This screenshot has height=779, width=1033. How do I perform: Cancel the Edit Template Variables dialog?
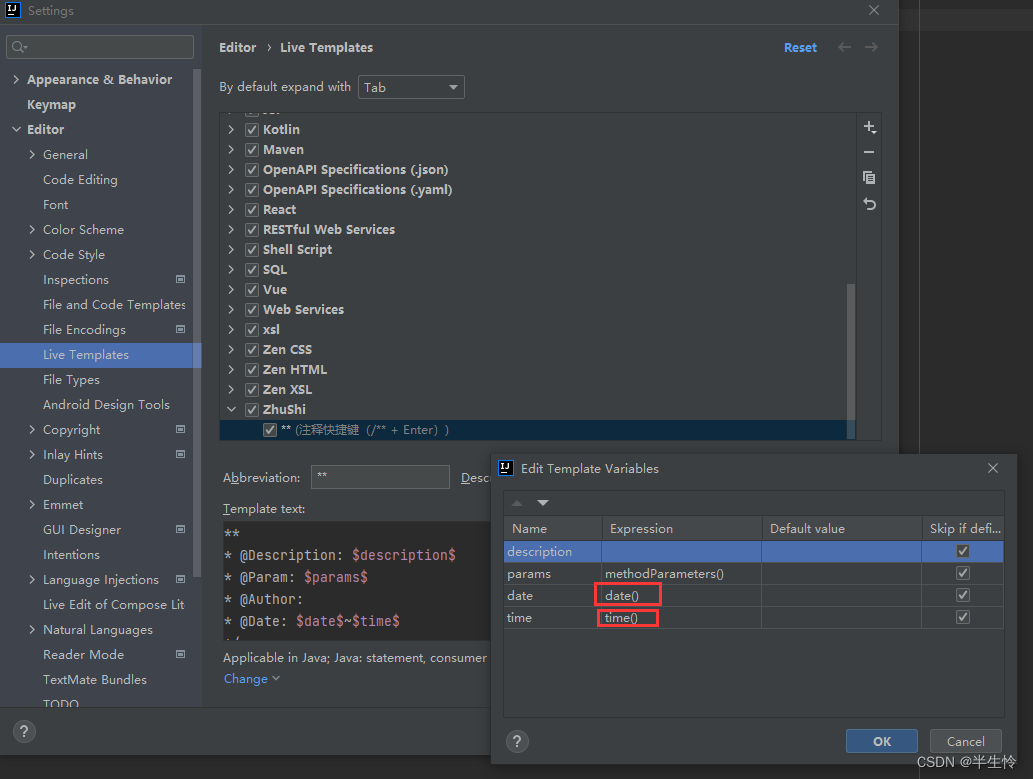[x=965, y=741]
